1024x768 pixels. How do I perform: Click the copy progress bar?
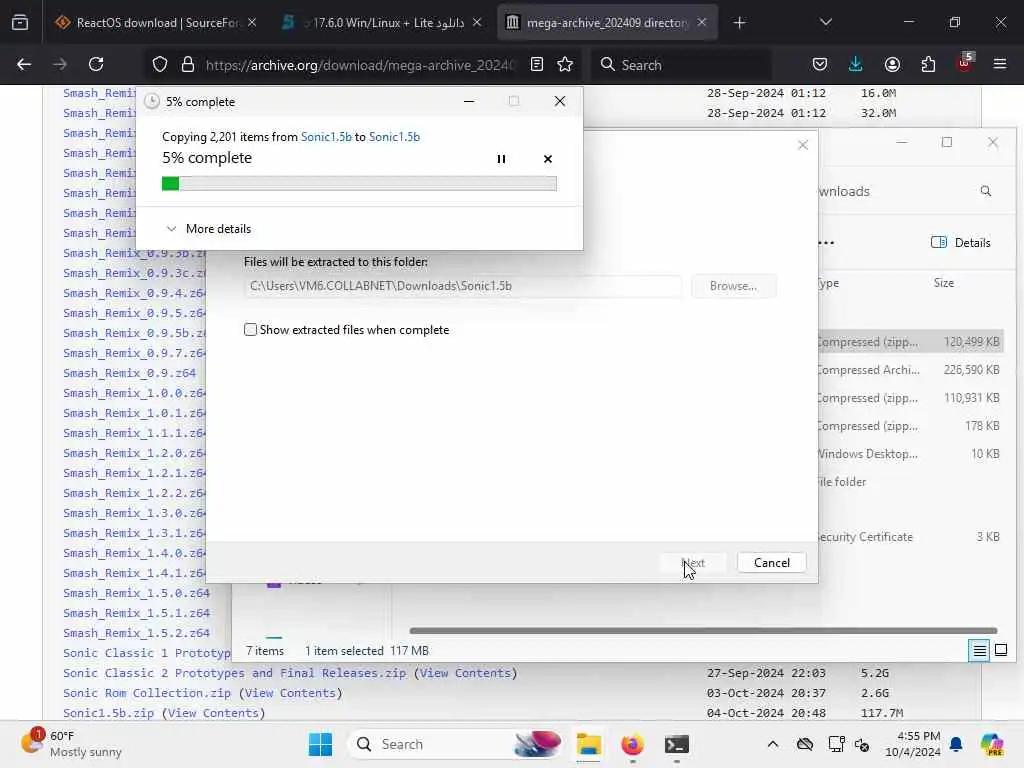pos(359,184)
